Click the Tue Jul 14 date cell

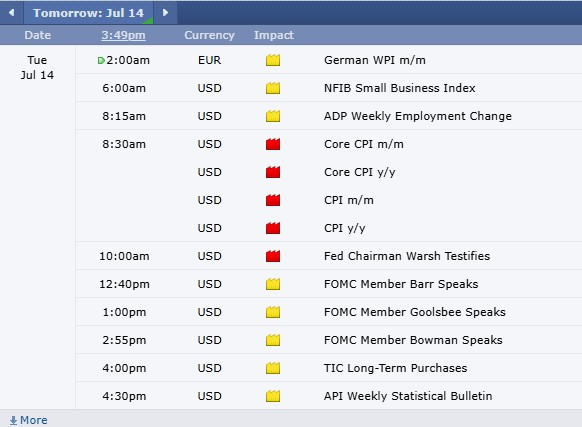coord(37,68)
